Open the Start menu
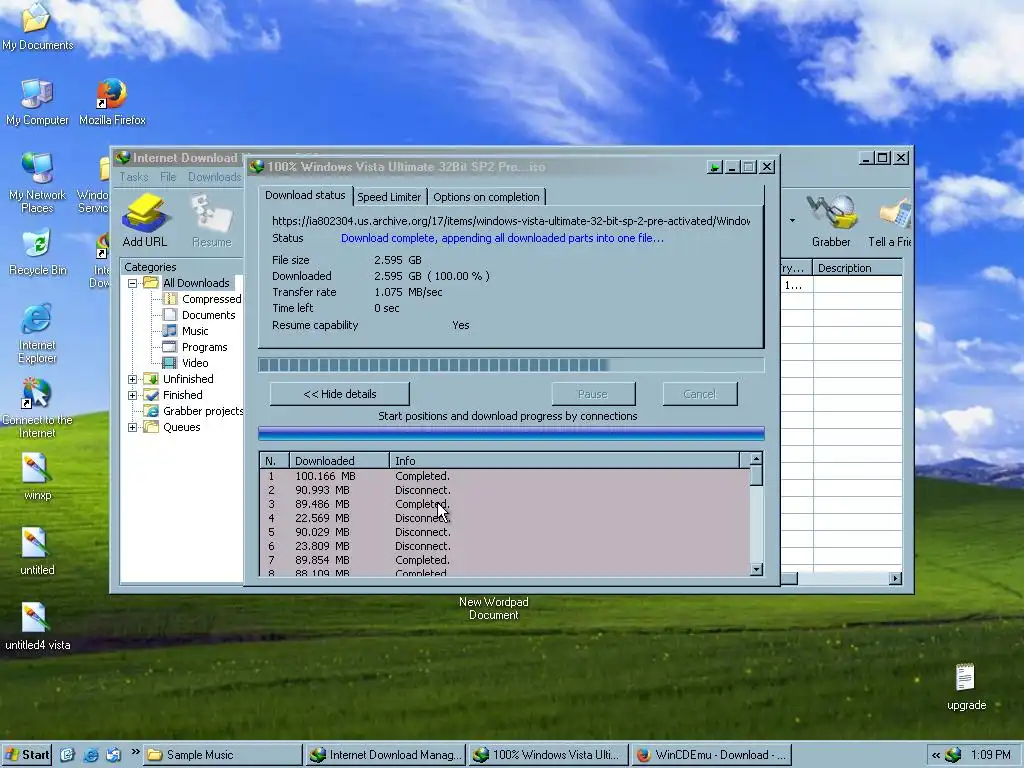Viewport: 1024px width, 768px height. click(27, 755)
